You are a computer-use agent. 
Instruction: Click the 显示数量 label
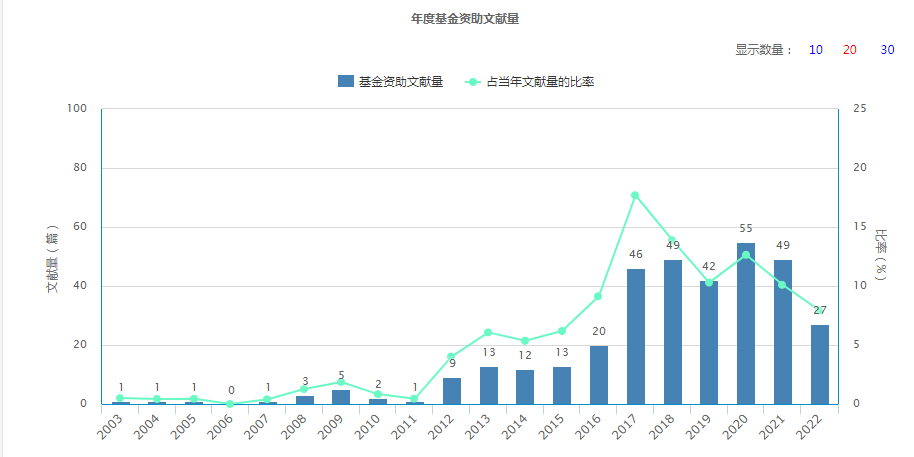764,50
